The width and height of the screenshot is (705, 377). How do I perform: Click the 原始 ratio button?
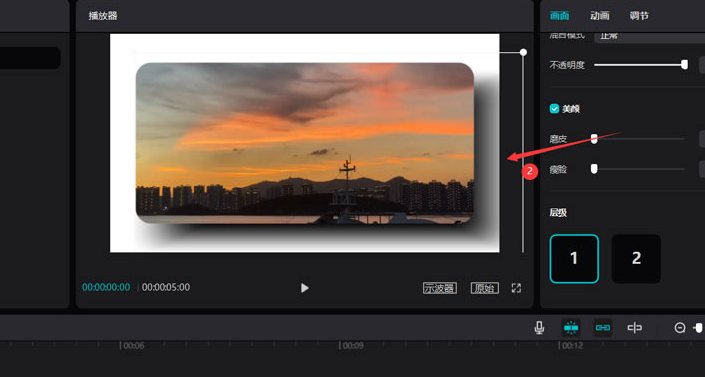pyautogui.click(x=485, y=288)
